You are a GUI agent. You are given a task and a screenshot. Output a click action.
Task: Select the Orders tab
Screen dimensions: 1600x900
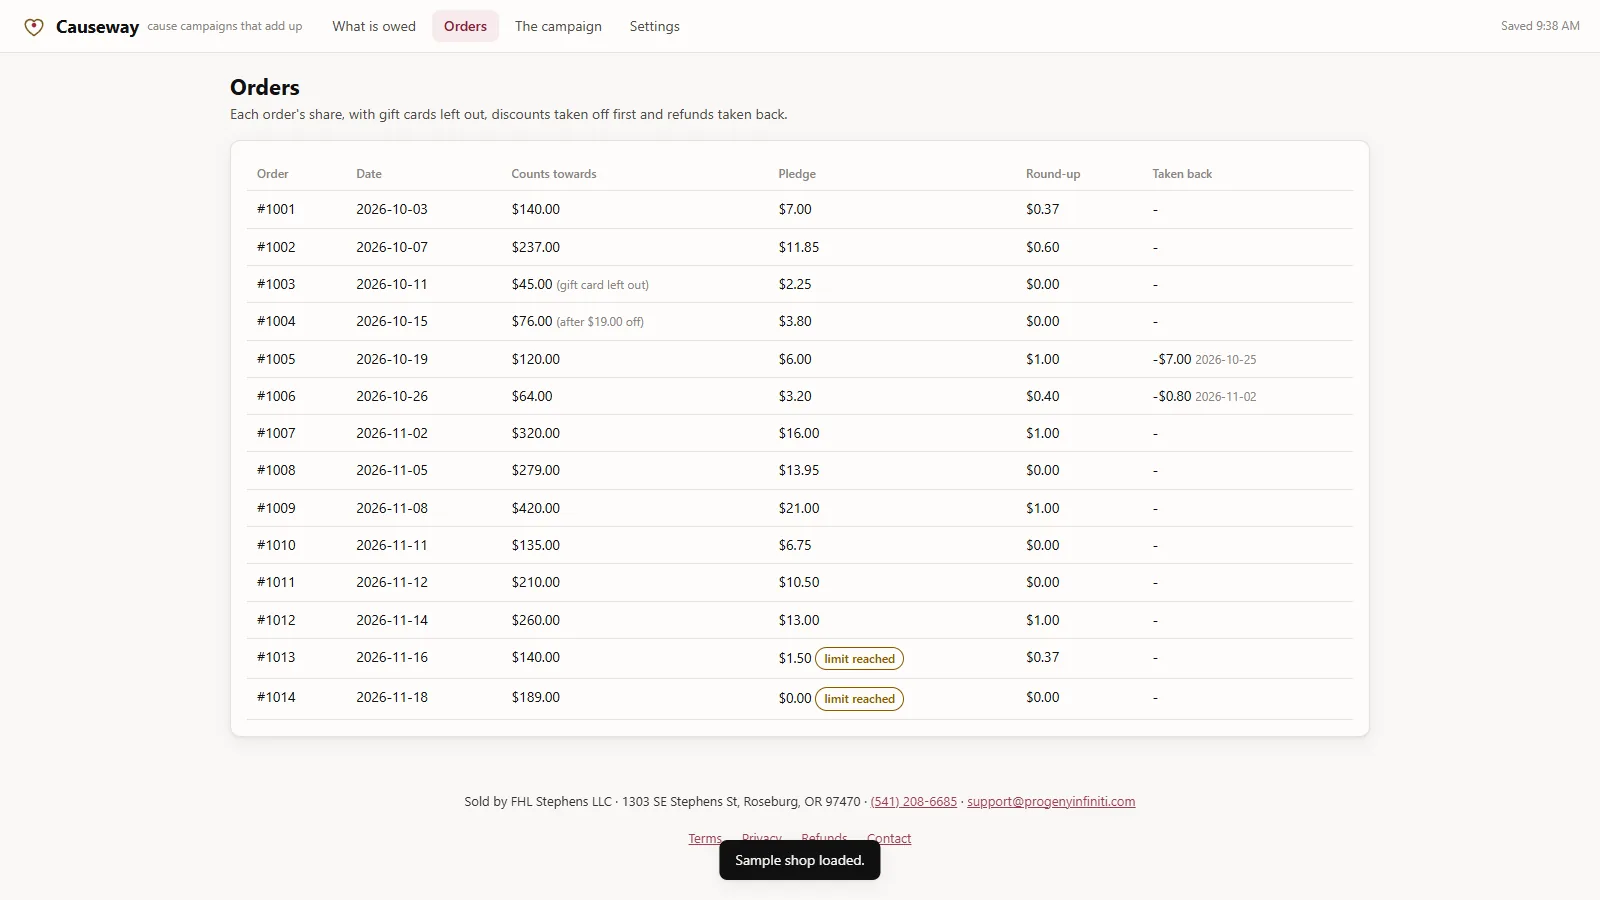tap(465, 26)
